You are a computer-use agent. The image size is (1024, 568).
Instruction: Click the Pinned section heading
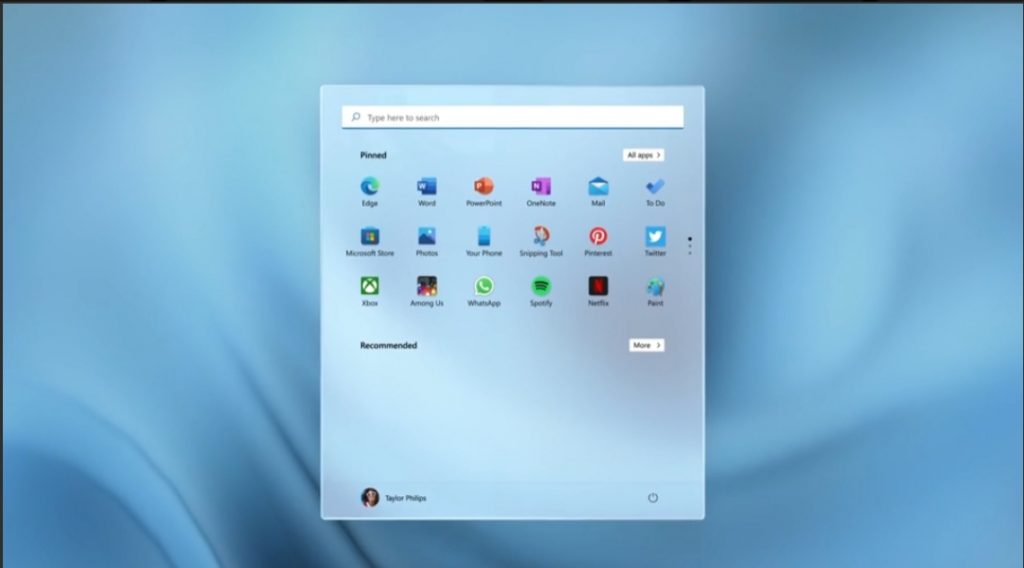[x=374, y=155]
